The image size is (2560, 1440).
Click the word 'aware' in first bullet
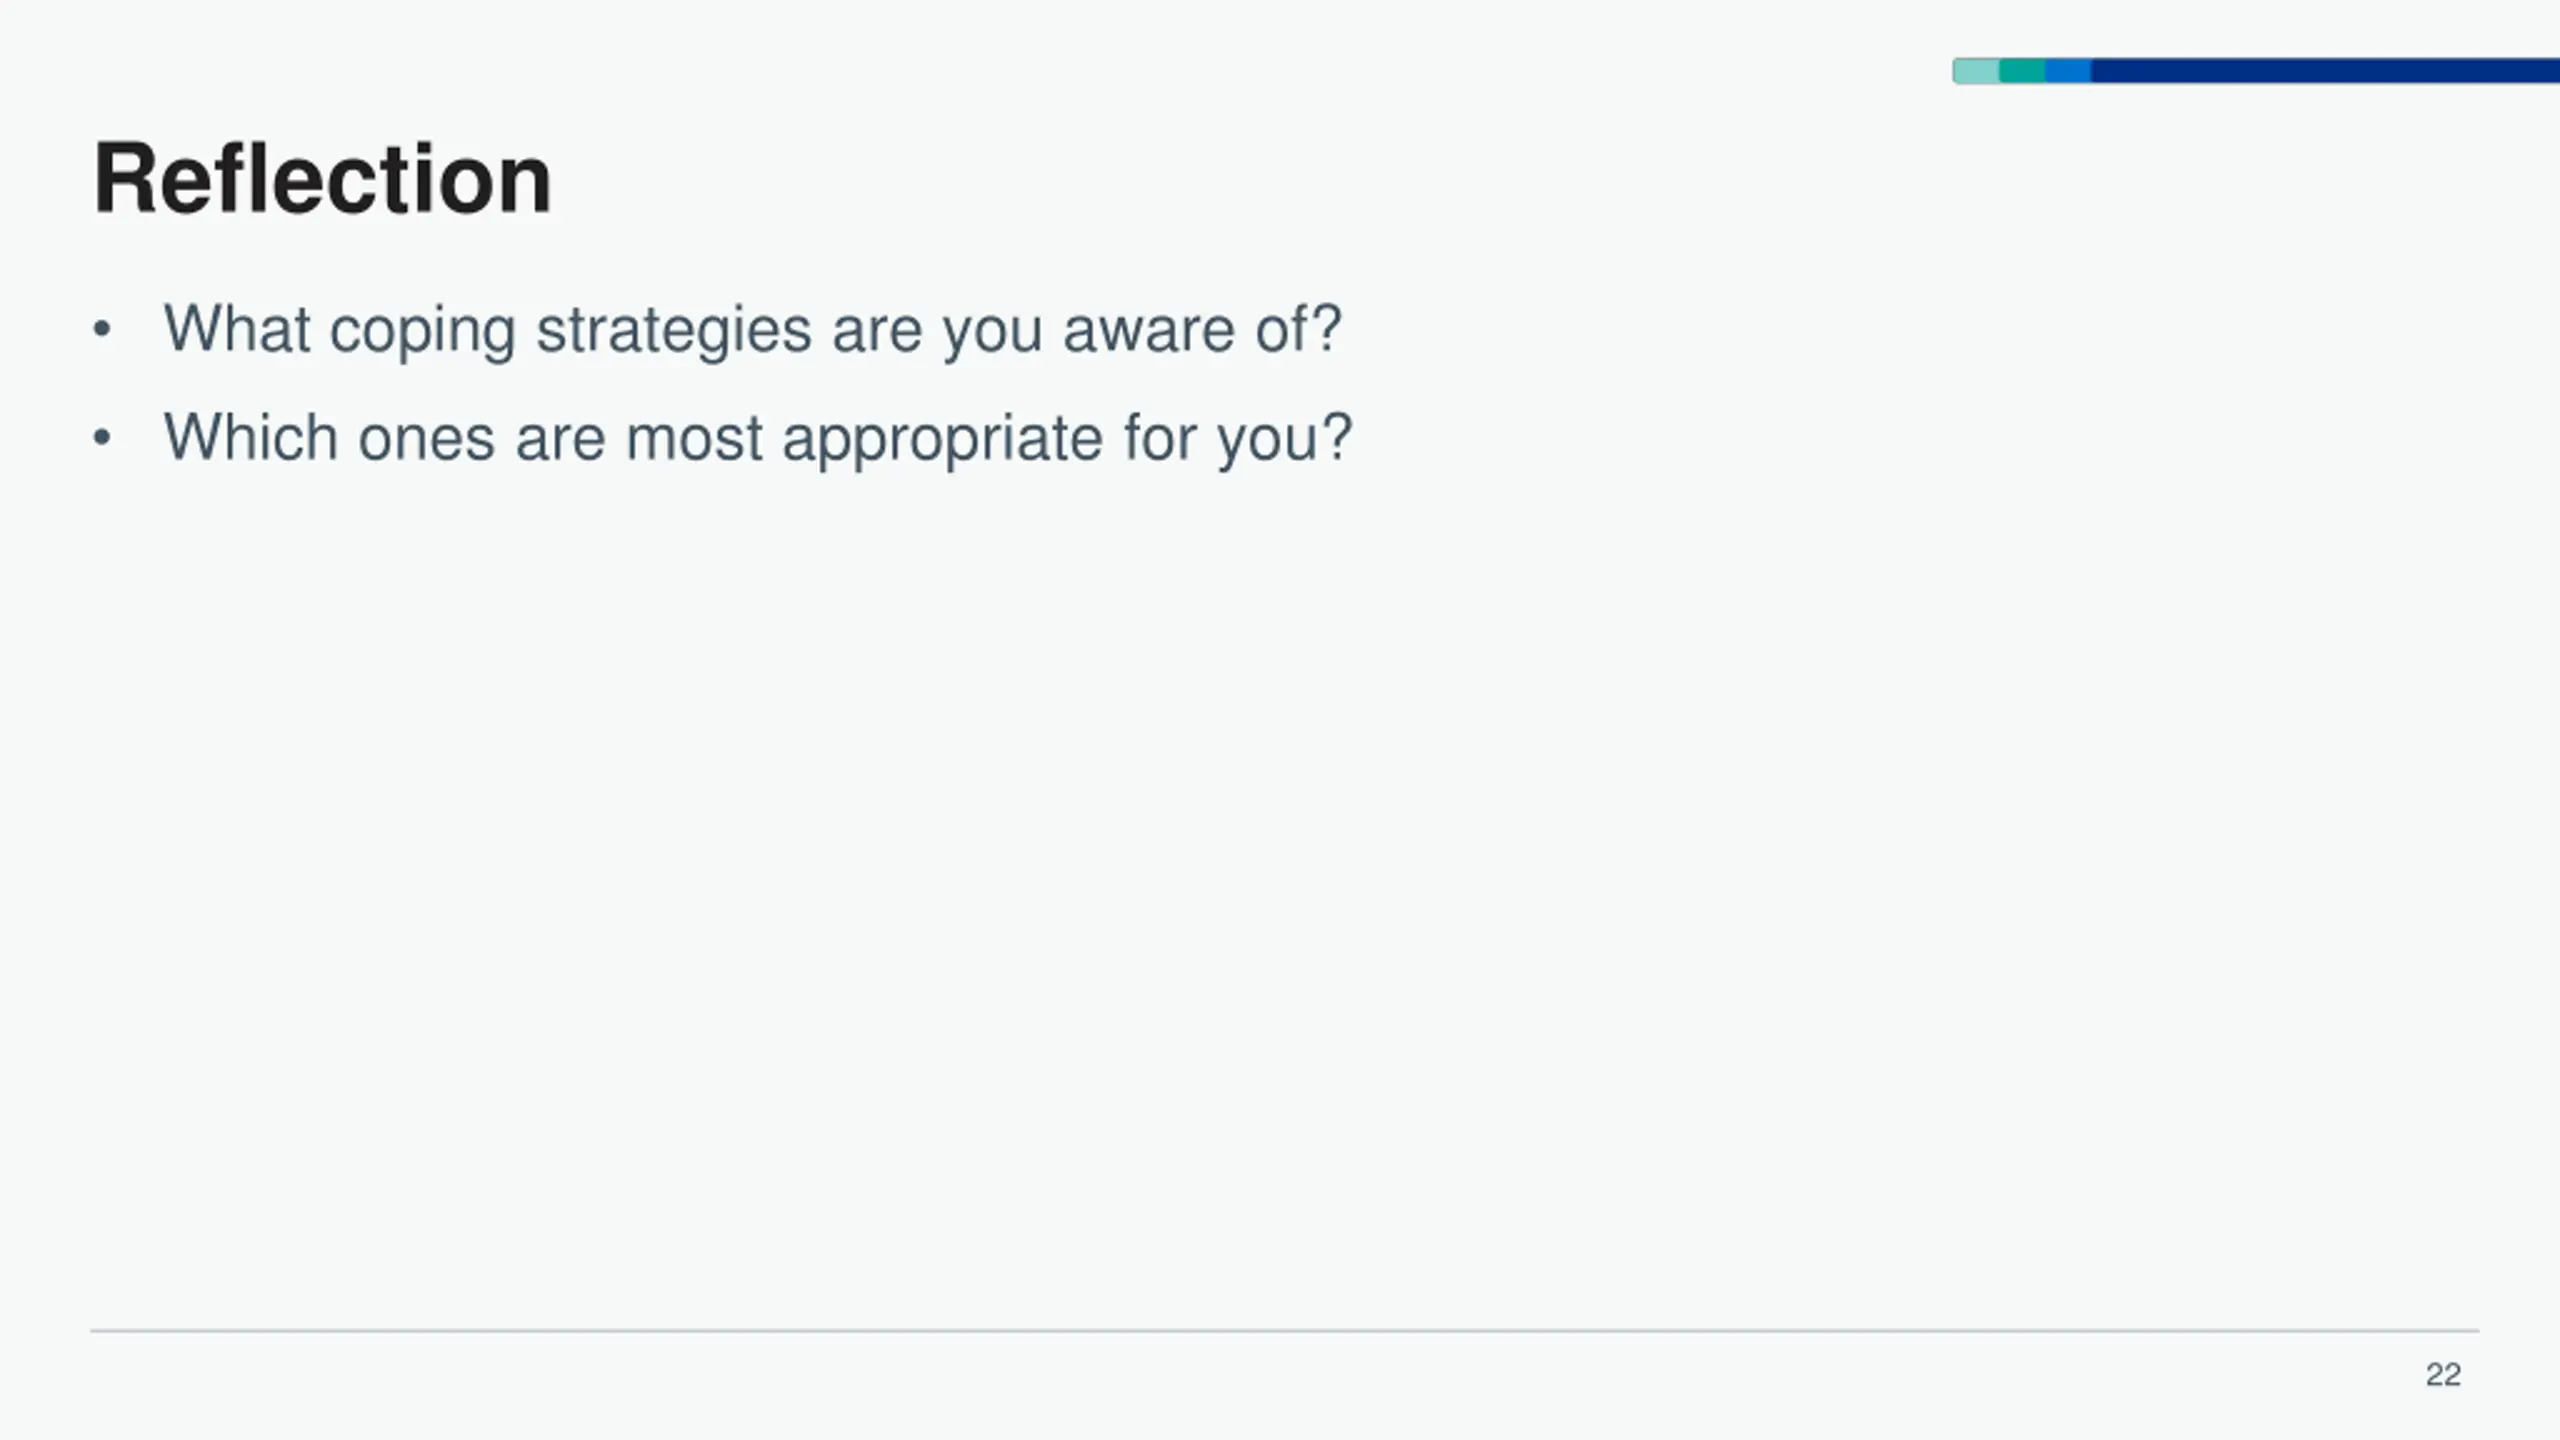click(1149, 330)
